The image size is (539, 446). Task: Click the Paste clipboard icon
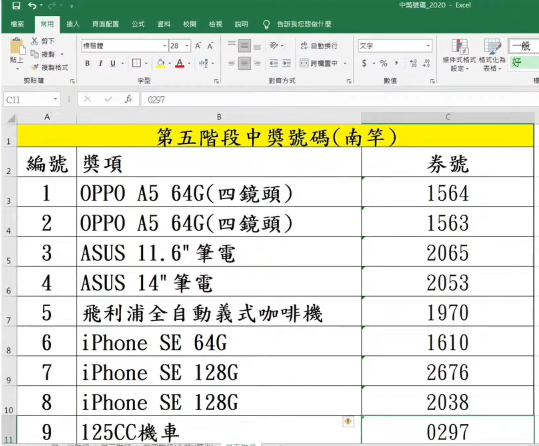tap(17, 47)
